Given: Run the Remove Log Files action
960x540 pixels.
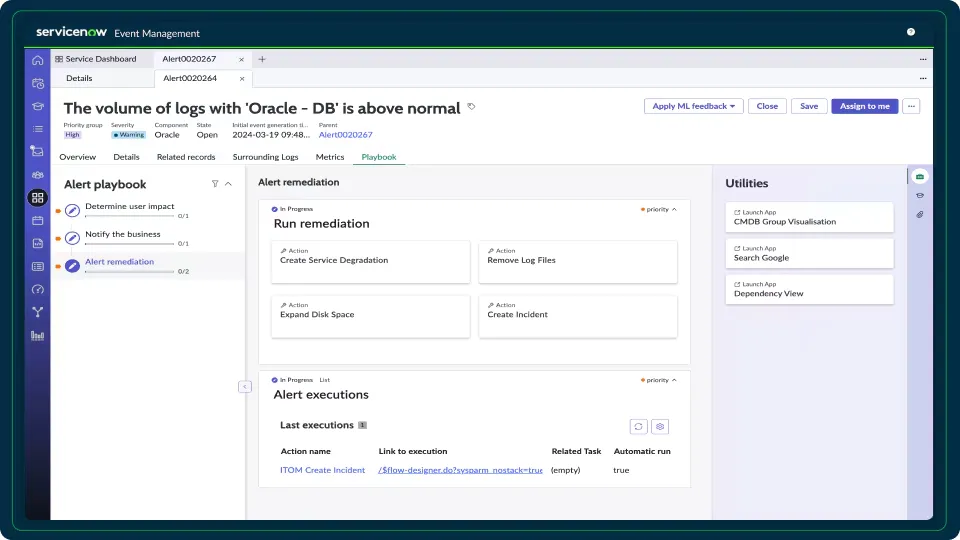Looking at the screenshot, I should point(578,261).
